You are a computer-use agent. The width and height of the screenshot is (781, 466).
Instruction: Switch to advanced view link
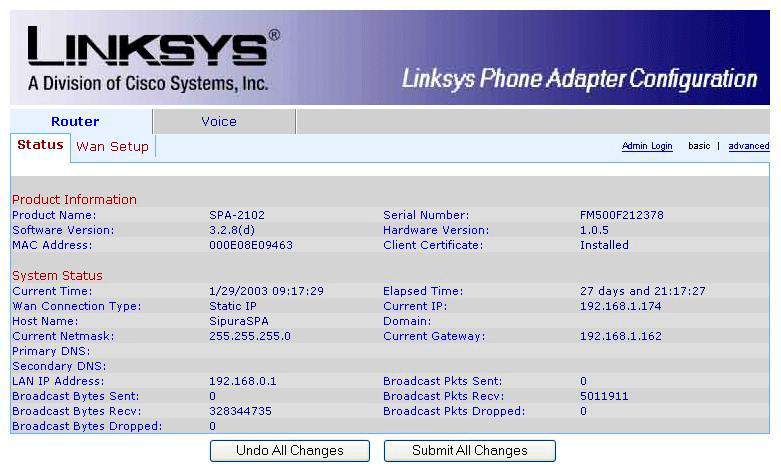pos(749,146)
